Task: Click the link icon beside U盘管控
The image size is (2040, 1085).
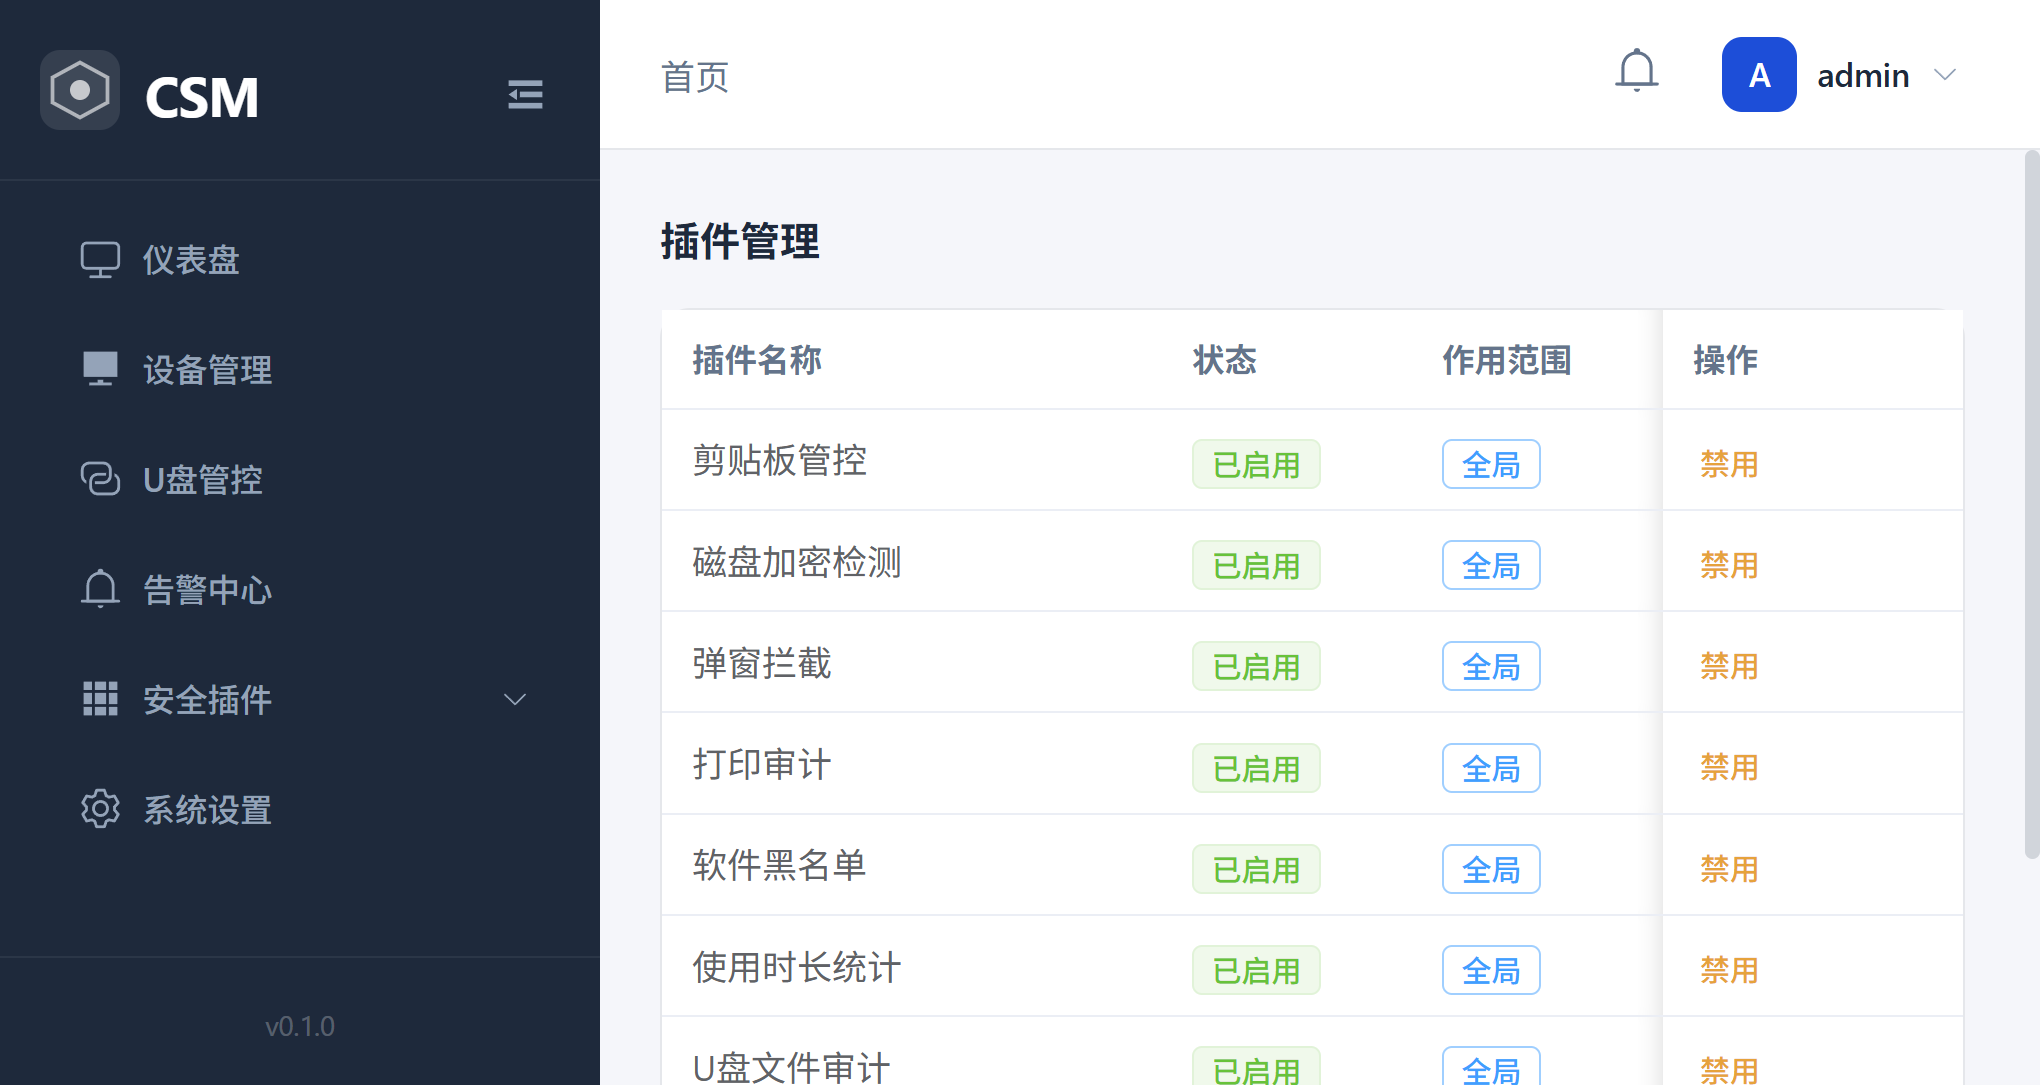Action: click(x=100, y=479)
